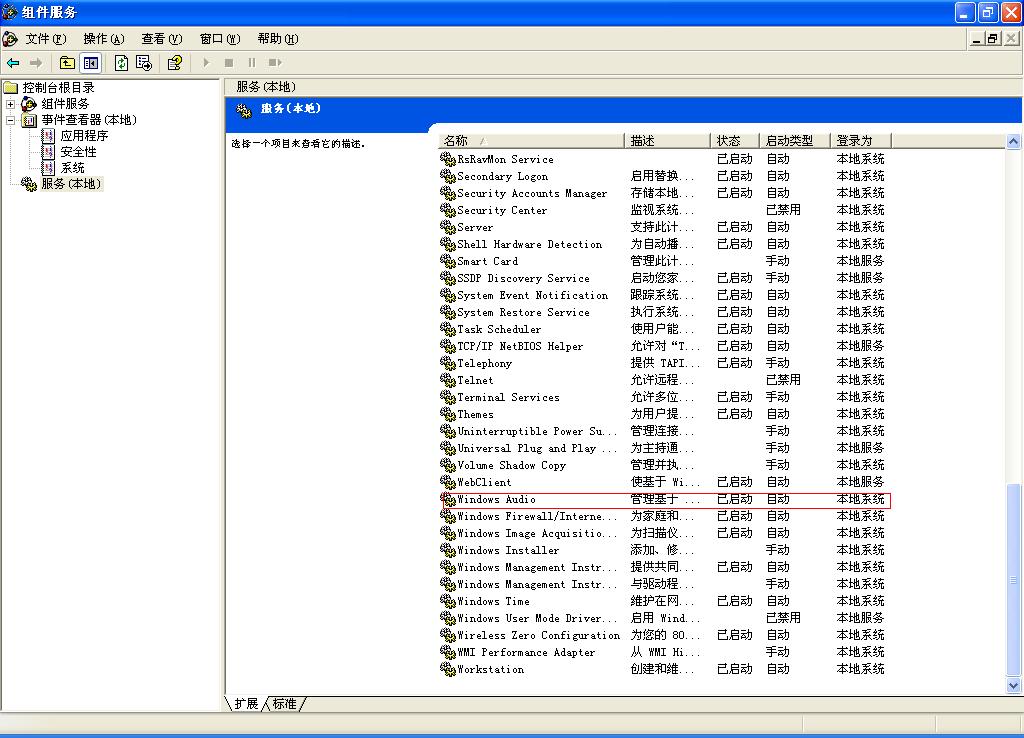The image size is (1024, 738).
Task: Switch to the 标准 tab
Action: coord(285,704)
